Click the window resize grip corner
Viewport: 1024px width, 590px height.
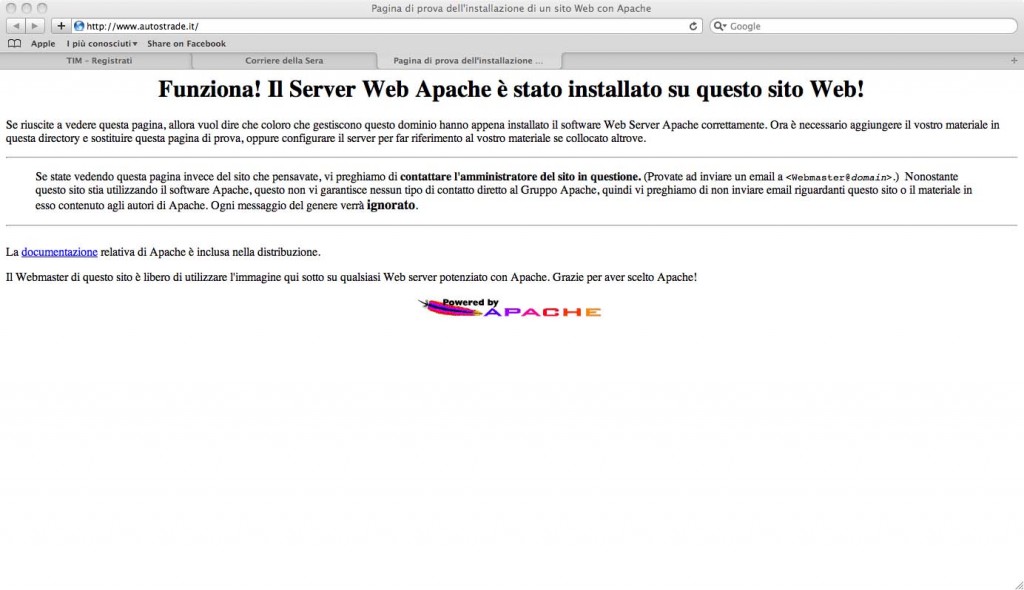tap(1018, 584)
